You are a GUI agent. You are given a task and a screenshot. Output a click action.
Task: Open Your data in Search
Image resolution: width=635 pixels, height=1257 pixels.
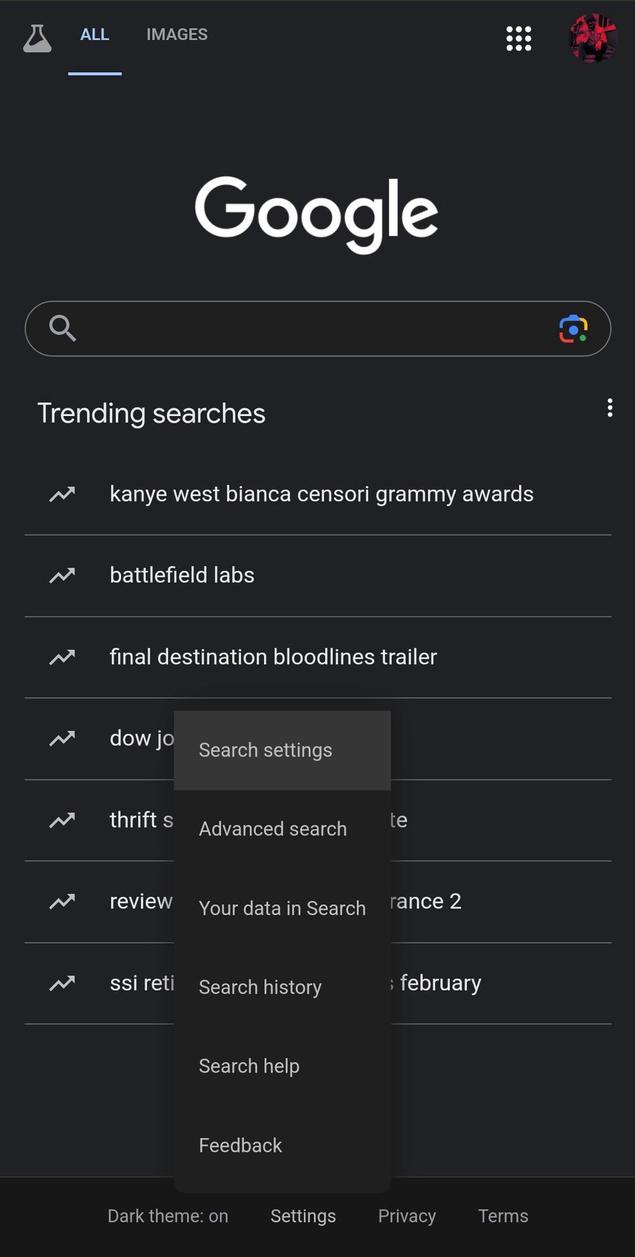[x=282, y=908]
